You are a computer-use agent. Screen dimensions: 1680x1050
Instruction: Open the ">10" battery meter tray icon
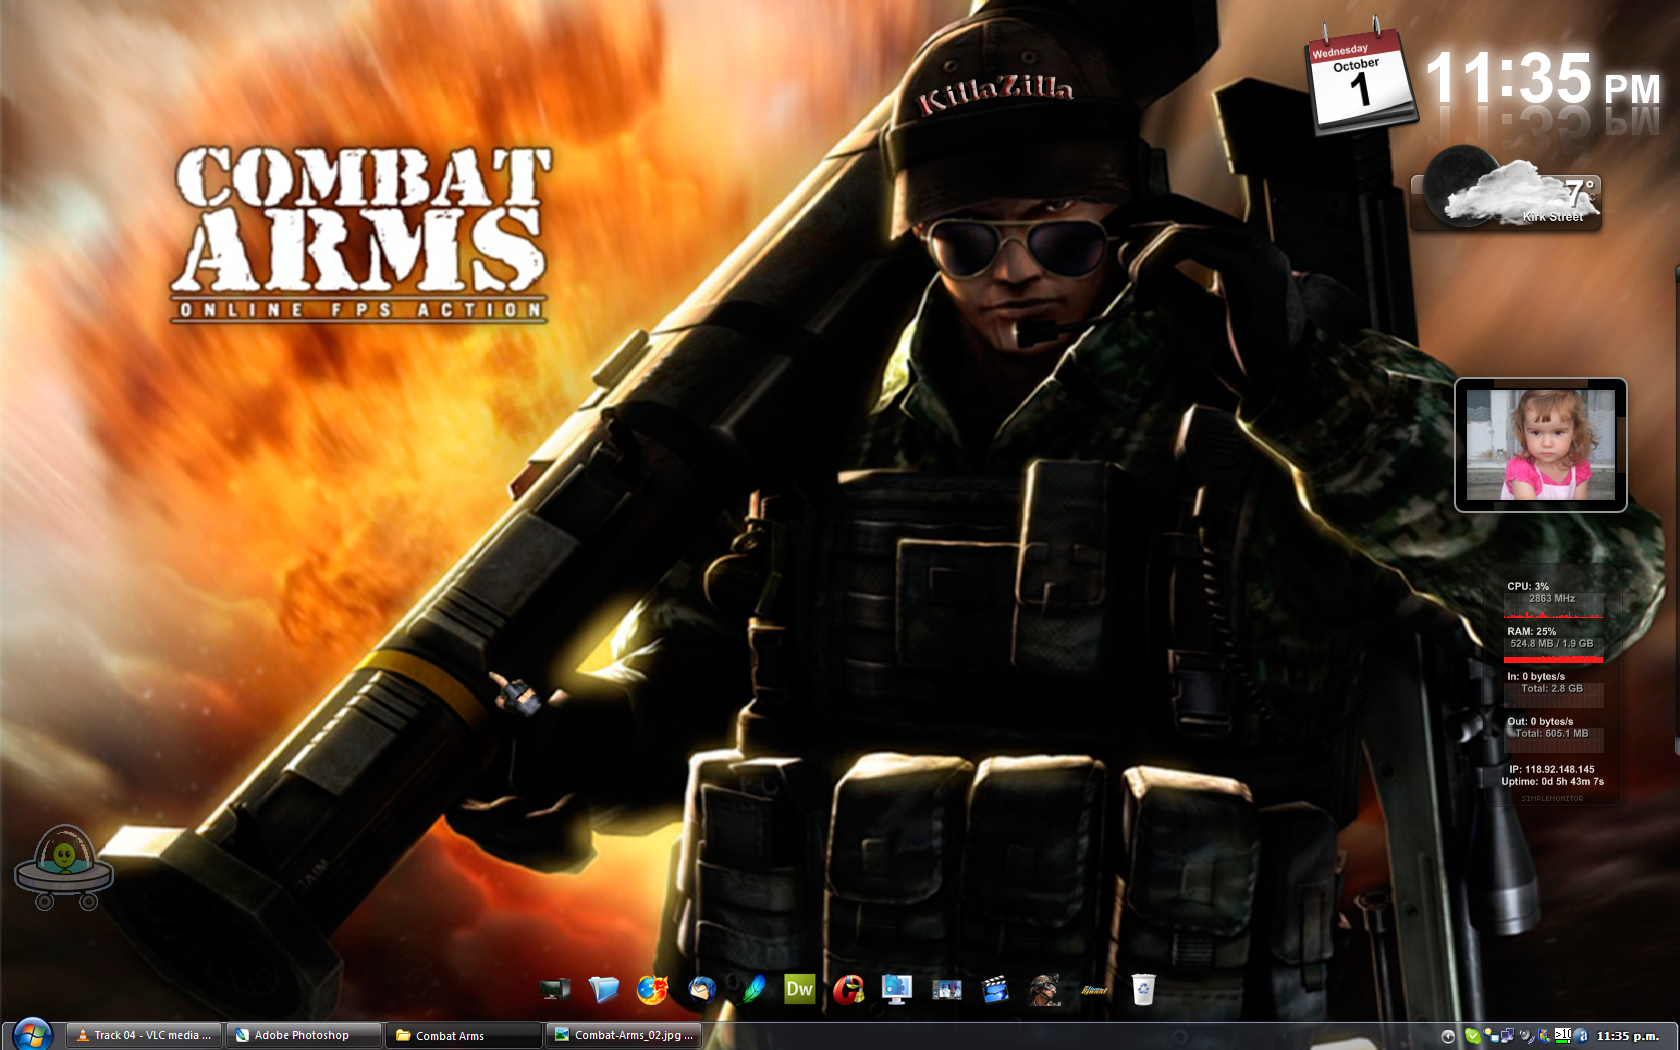[1562, 1036]
